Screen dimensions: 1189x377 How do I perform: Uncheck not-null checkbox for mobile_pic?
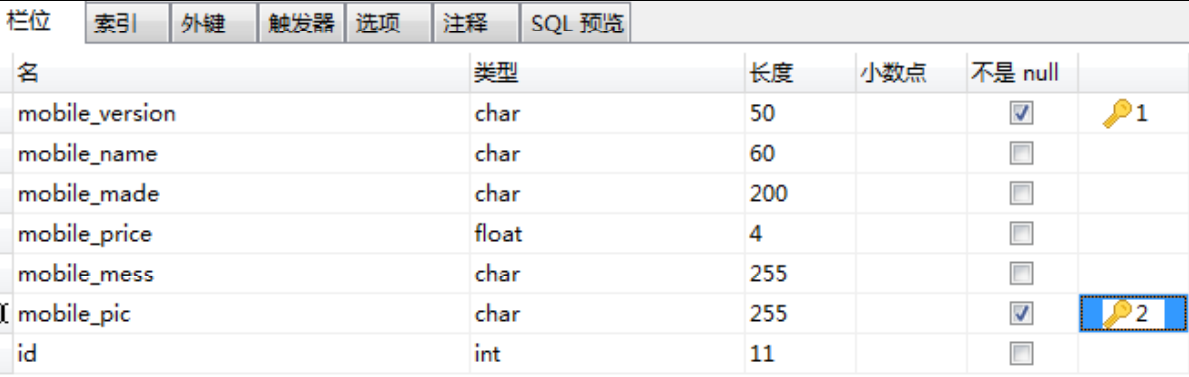coord(1021,313)
